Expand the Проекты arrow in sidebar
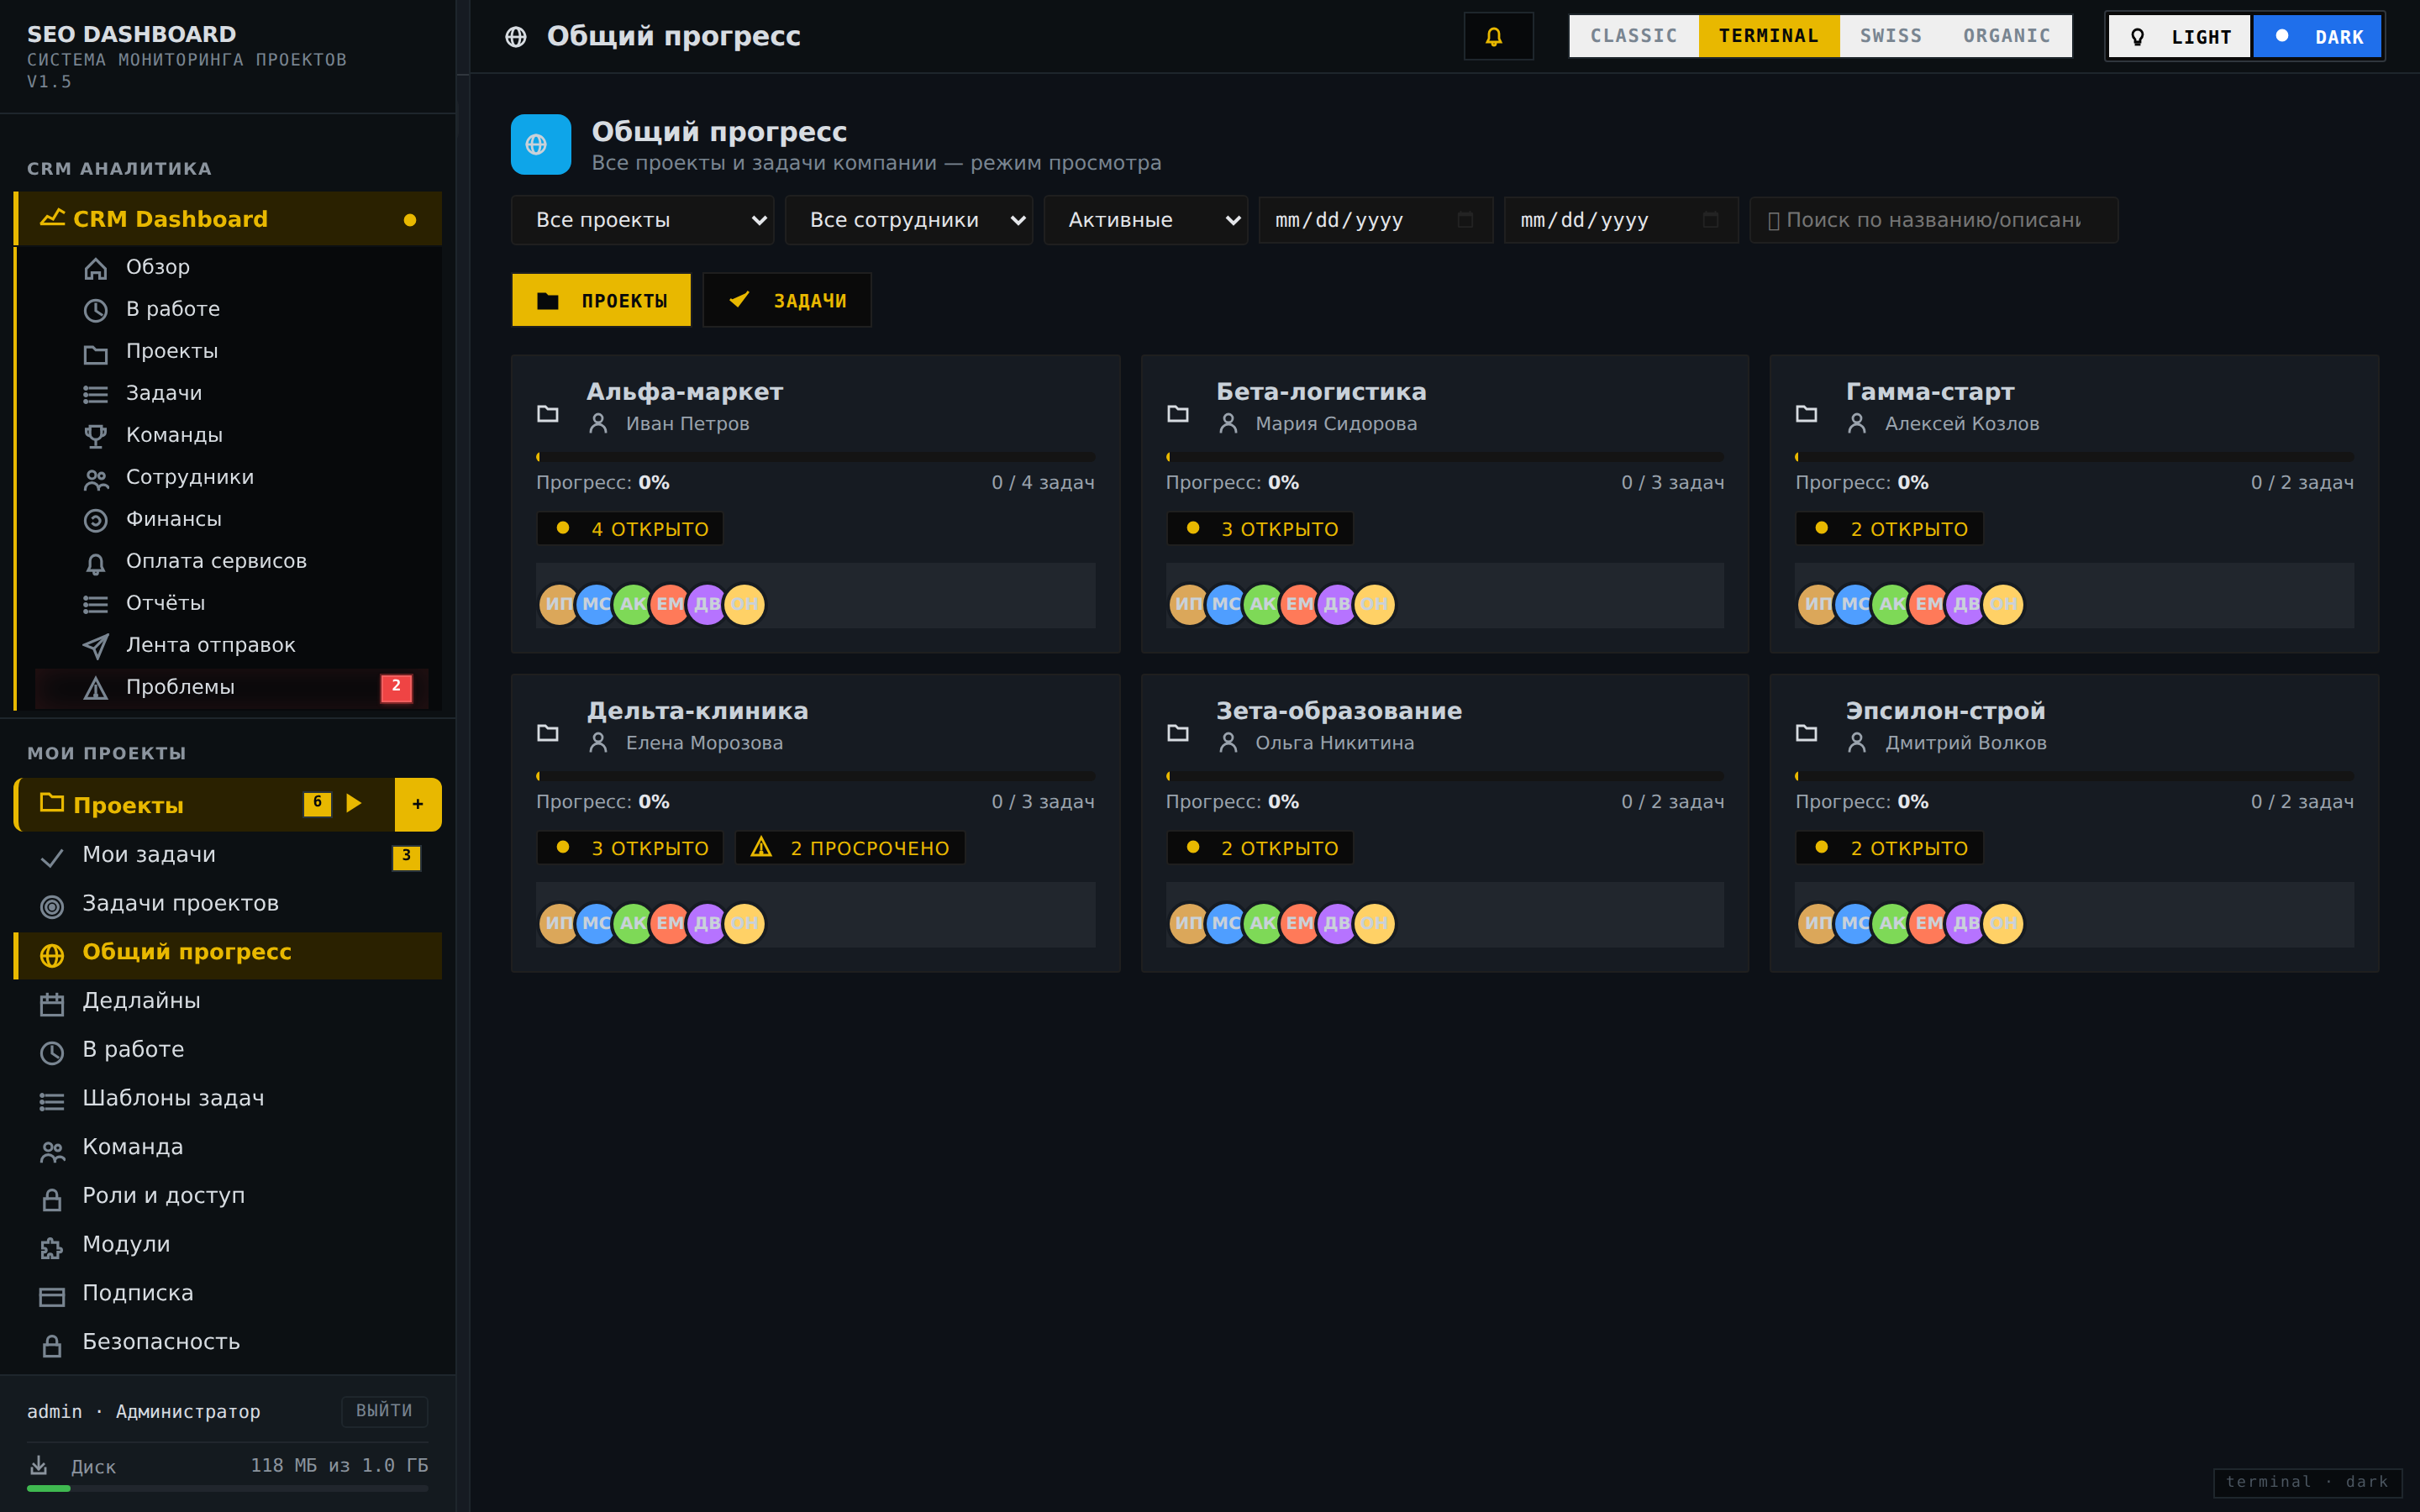This screenshot has width=2420, height=1512. [x=354, y=803]
